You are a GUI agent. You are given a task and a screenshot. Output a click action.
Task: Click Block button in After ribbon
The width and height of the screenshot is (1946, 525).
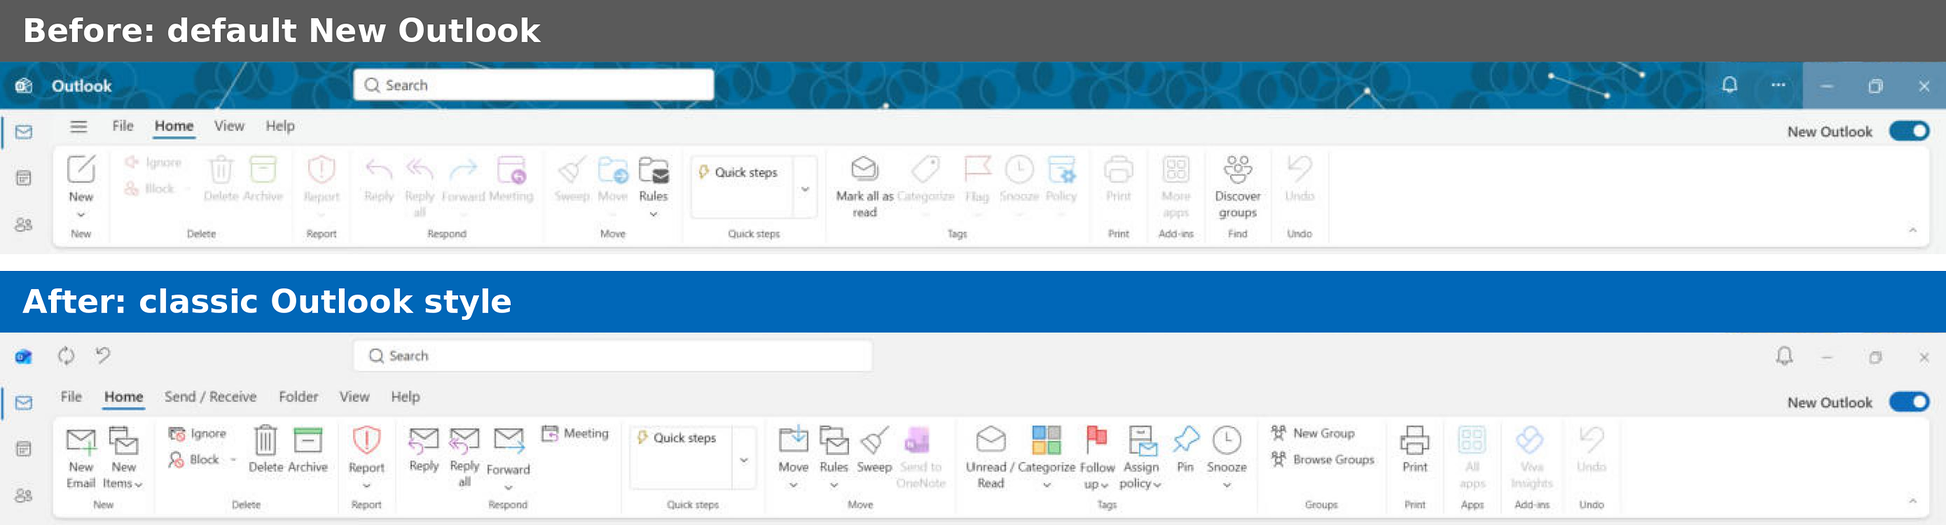[194, 459]
